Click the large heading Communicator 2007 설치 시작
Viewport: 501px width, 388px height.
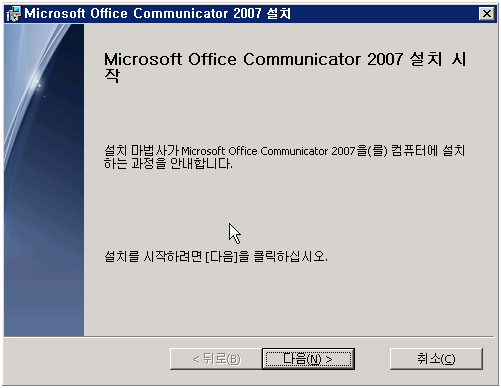tap(285, 67)
